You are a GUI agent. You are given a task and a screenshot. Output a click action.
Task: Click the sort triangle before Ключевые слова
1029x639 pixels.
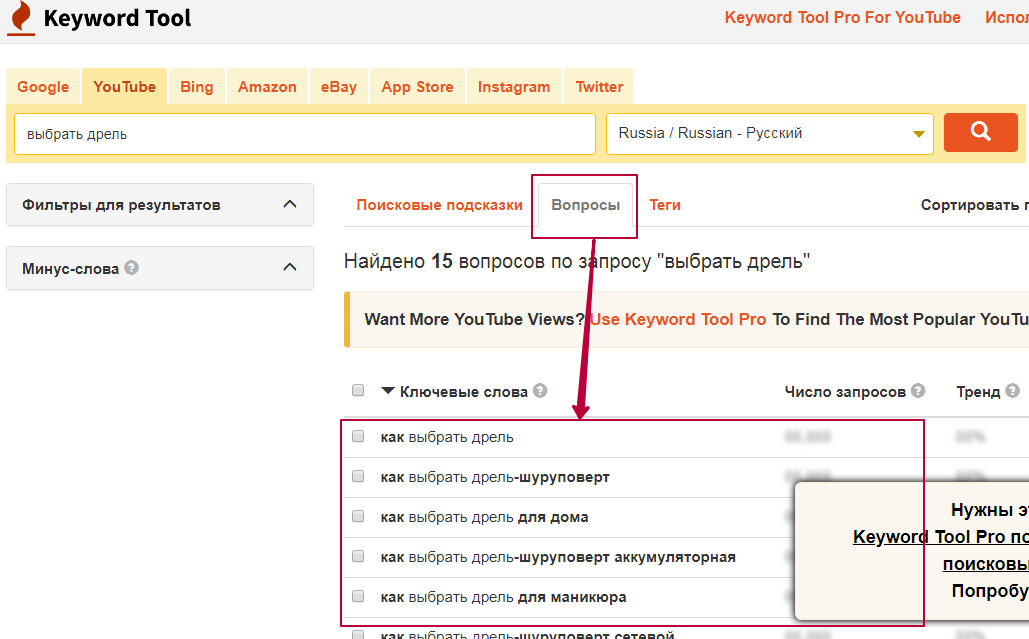point(389,391)
